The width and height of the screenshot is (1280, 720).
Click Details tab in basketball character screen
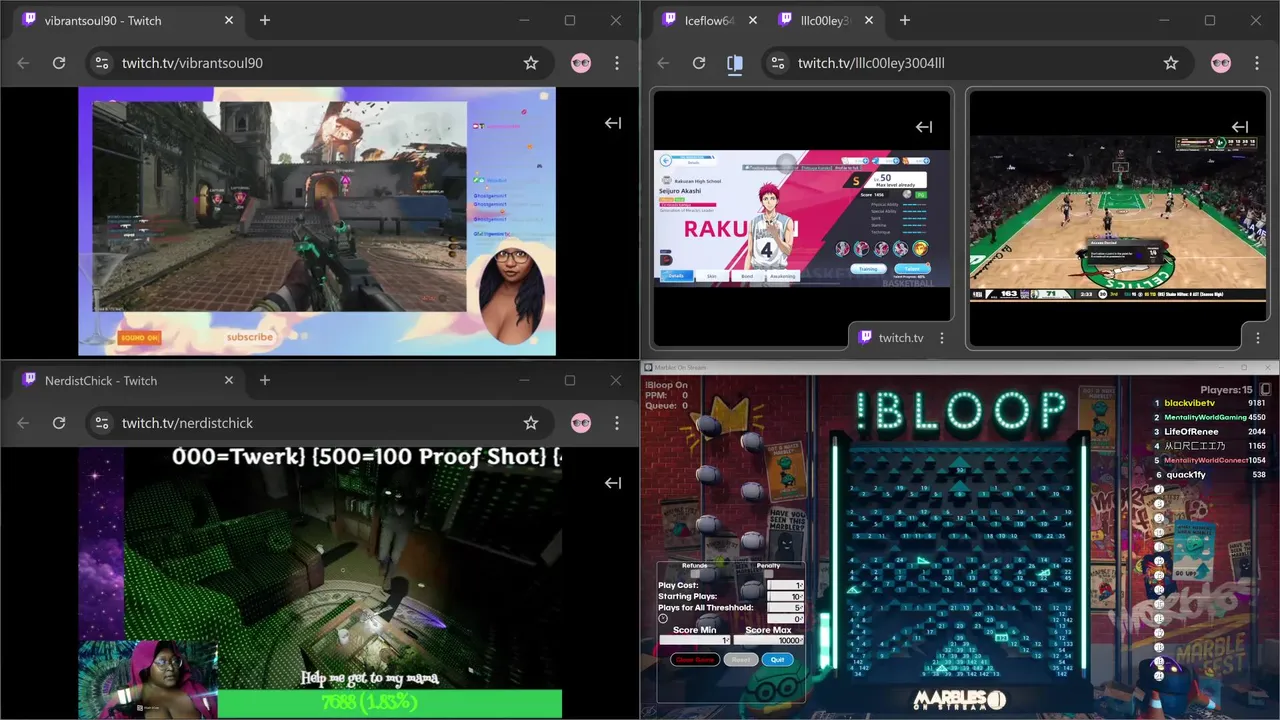[x=676, y=276]
